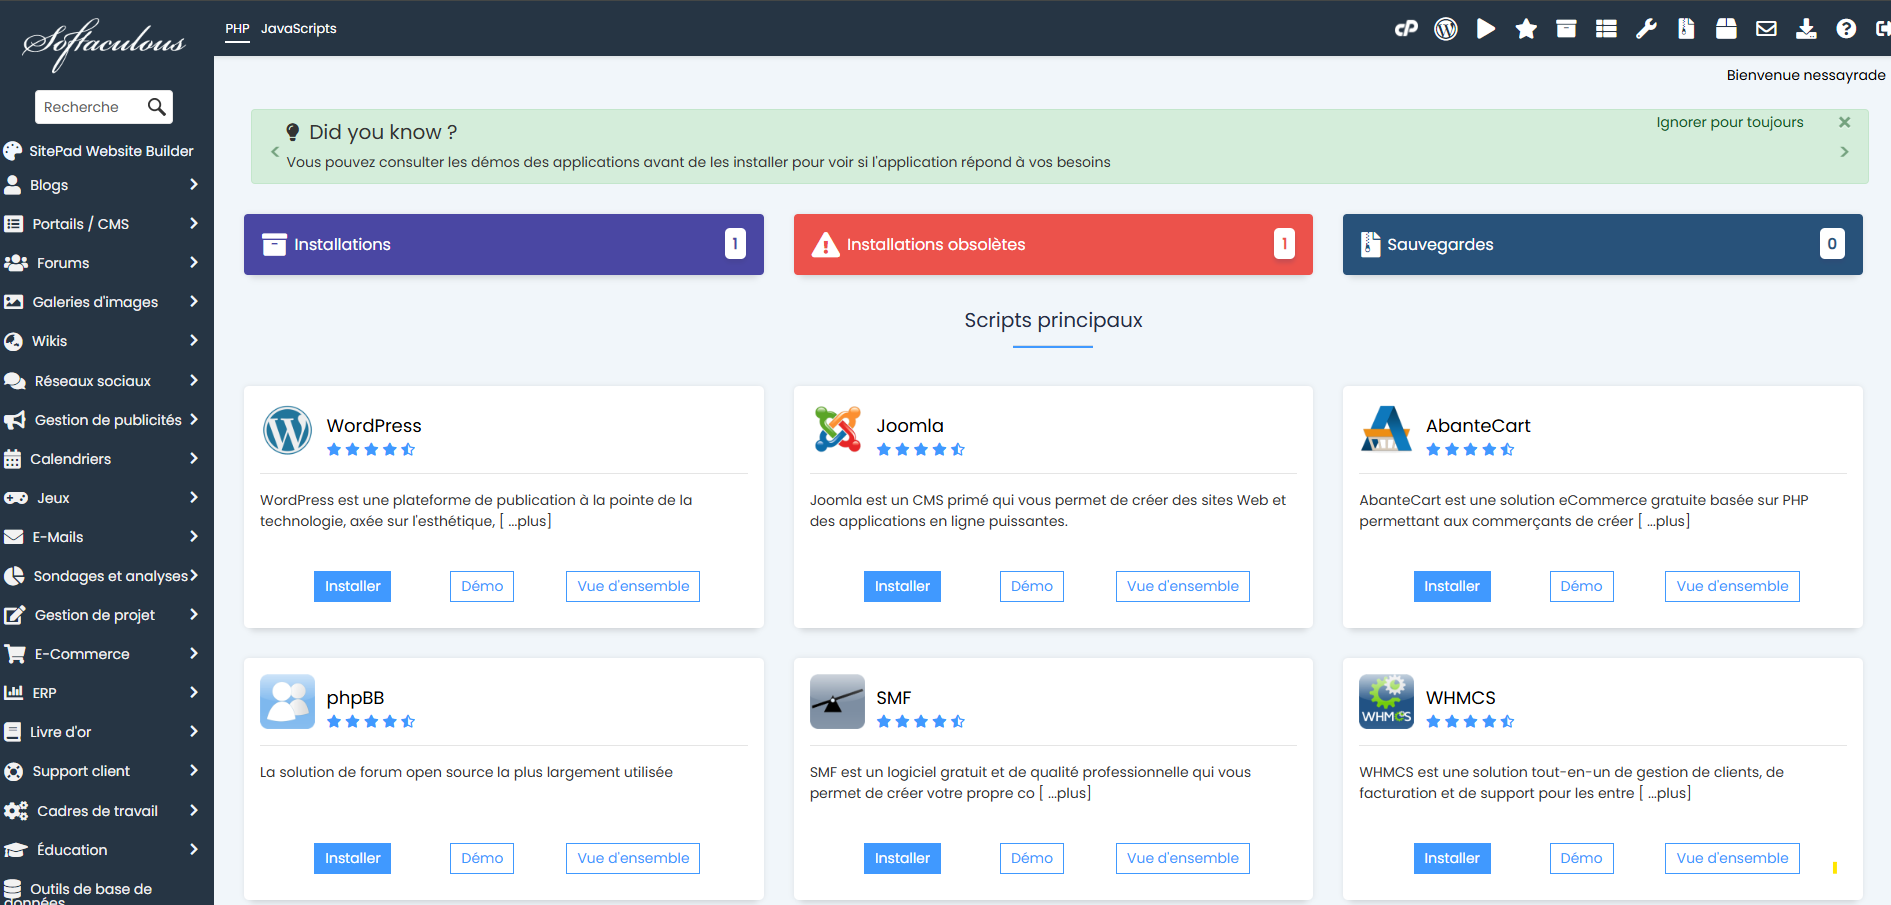This screenshot has width=1891, height=905.
Task: Click Installer for Joomla
Action: (x=902, y=586)
